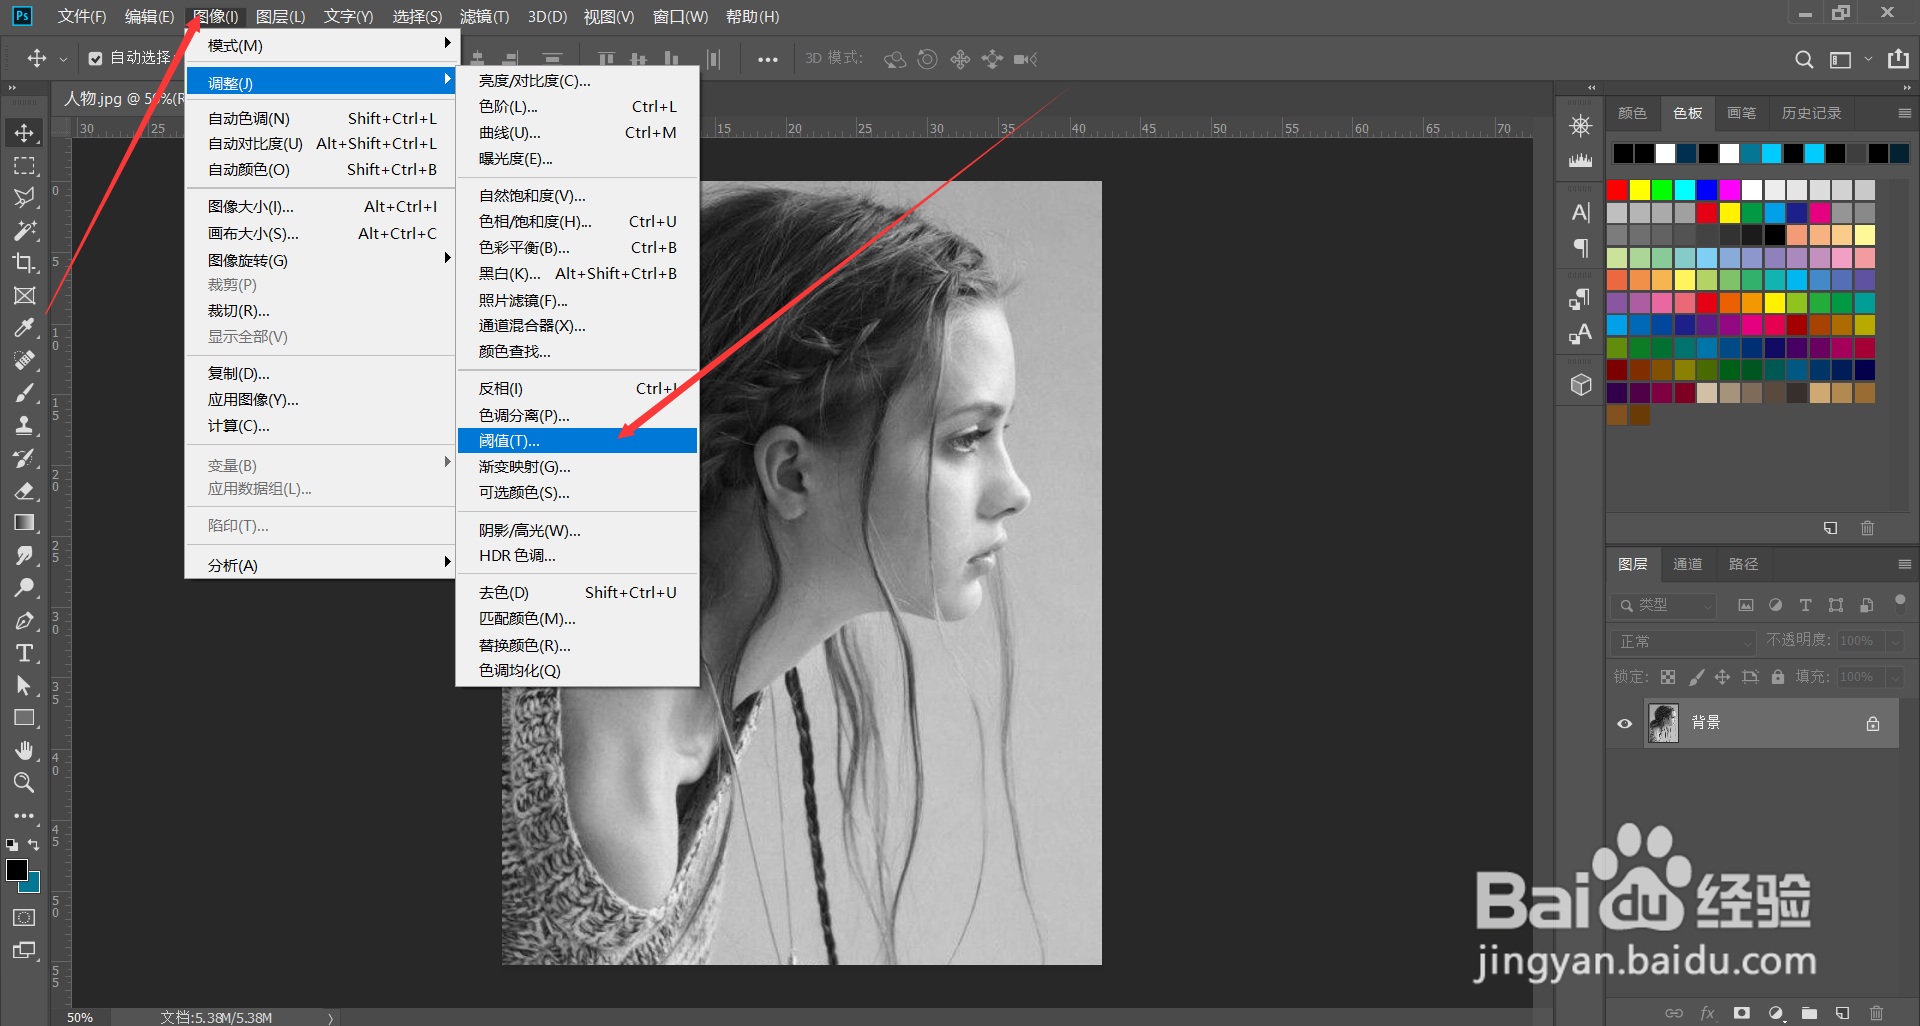
Task: Toggle visibility of the 背景 layer
Action: point(1624,723)
